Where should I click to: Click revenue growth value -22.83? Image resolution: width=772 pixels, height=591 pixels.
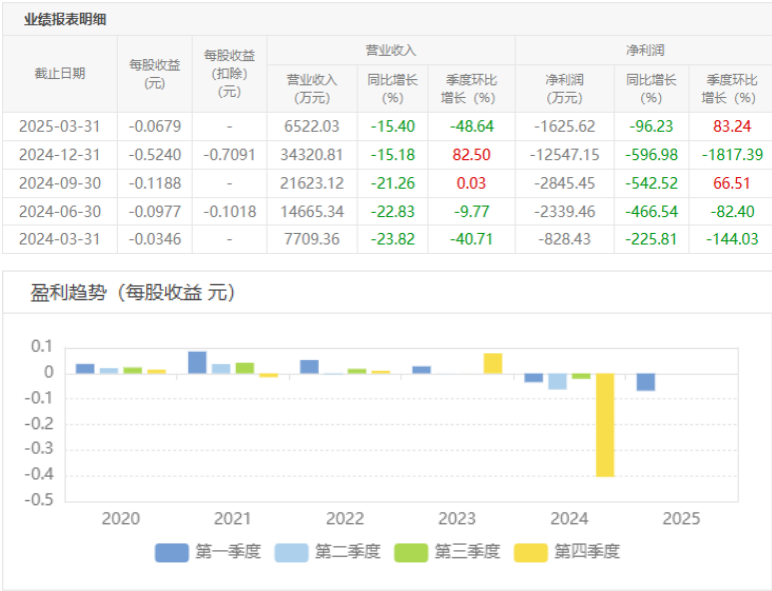(x=392, y=212)
